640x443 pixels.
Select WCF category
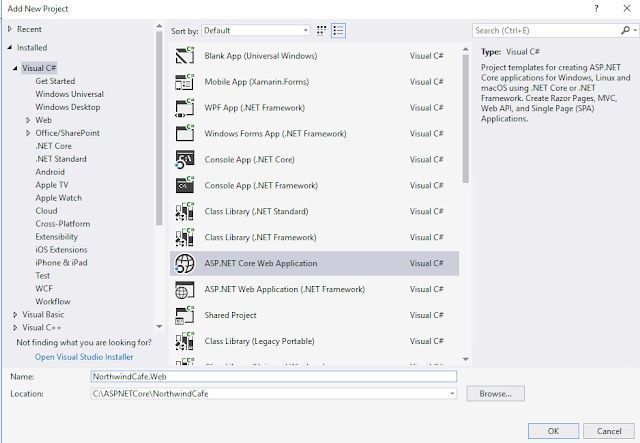click(44, 289)
